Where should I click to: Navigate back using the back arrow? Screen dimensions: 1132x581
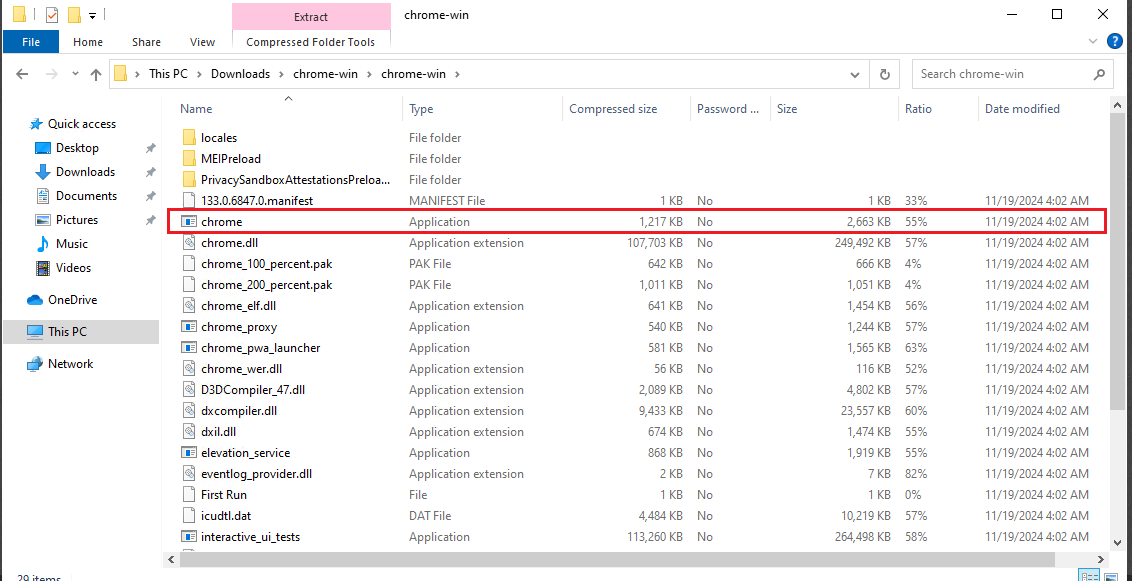point(22,73)
